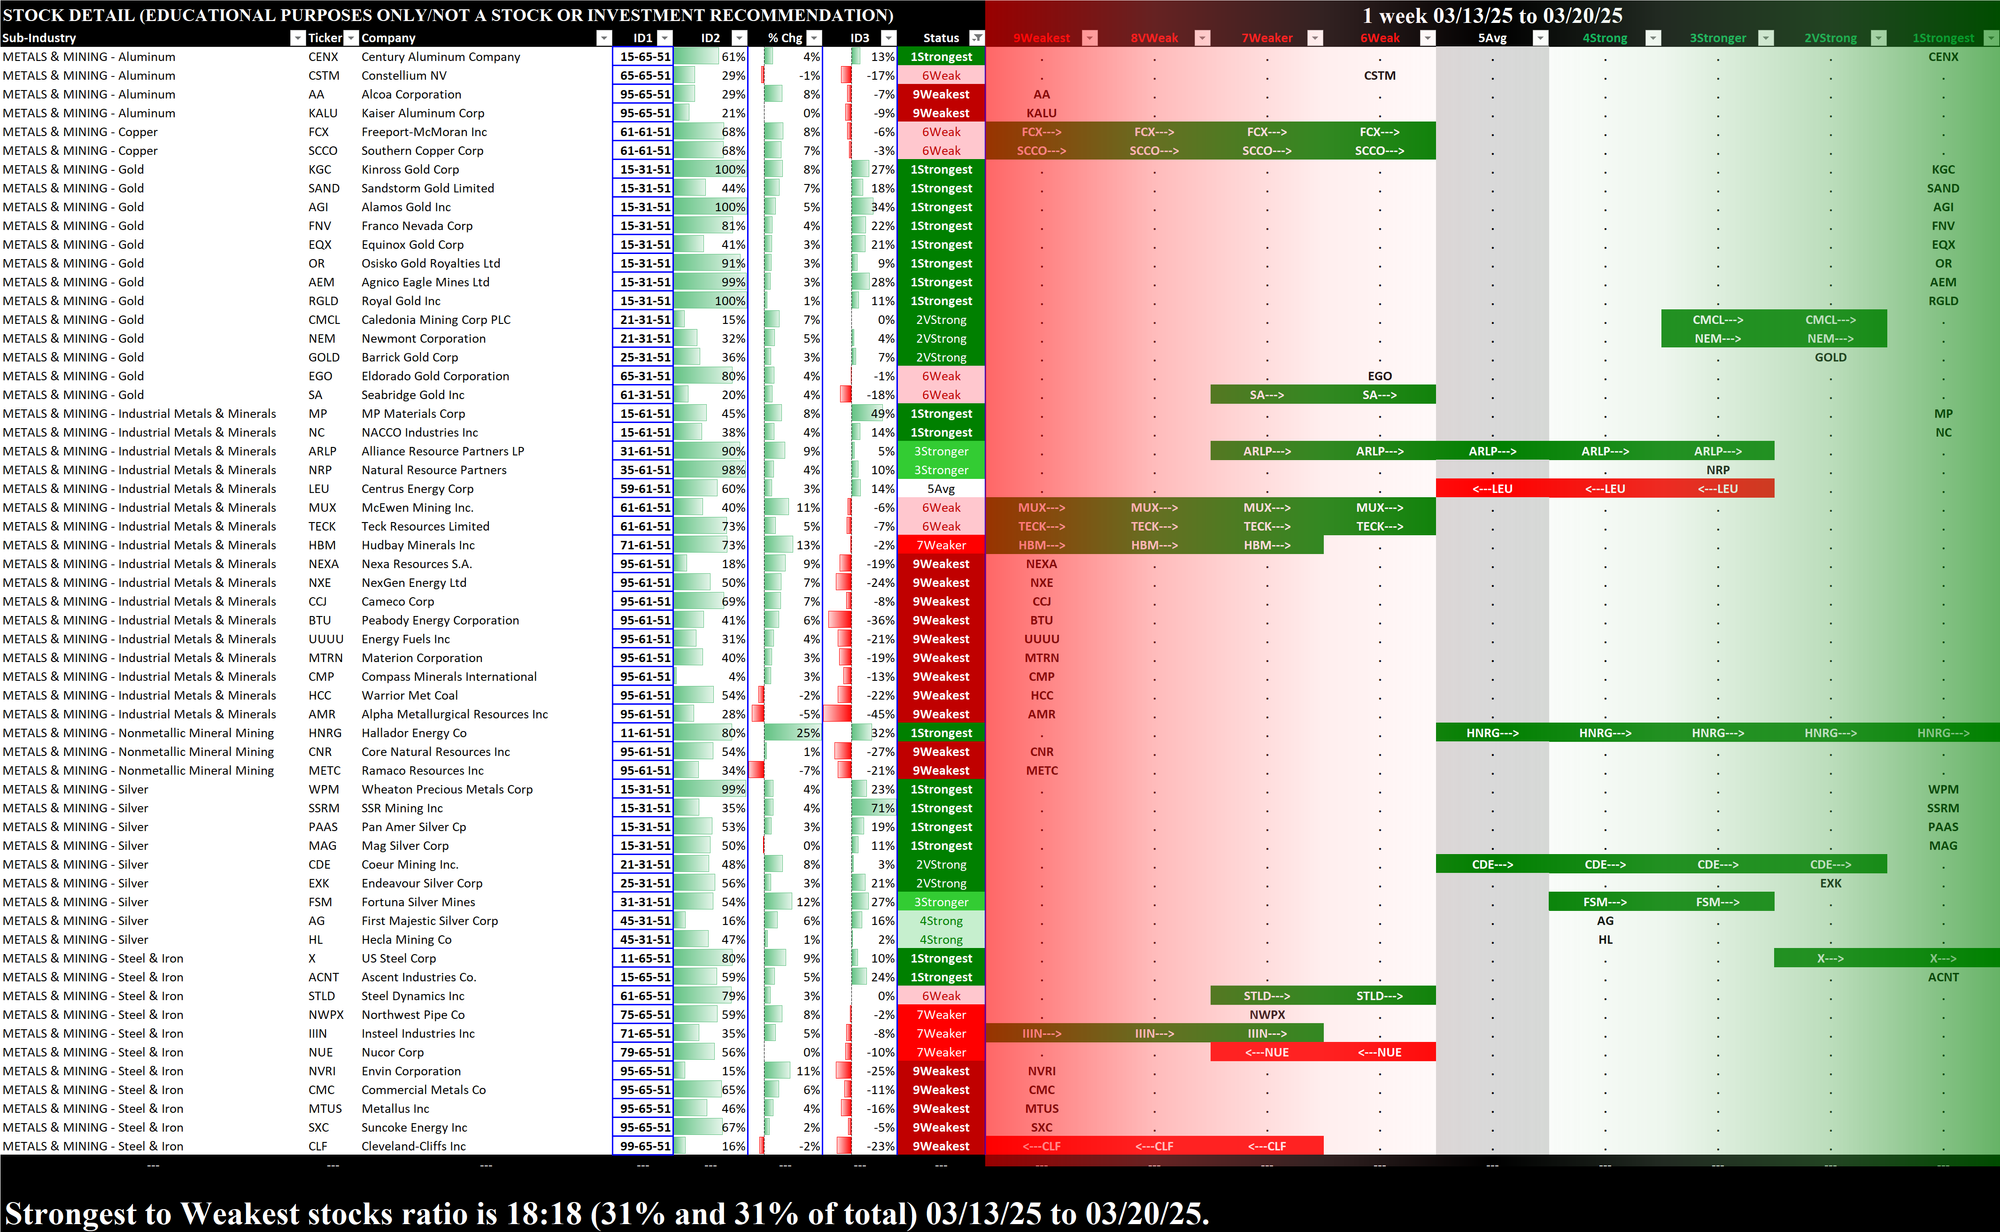Open the 1Strongest column filter arrow
The height and width of the screenshot is (1232, 2000).
tap(1990, 38)
